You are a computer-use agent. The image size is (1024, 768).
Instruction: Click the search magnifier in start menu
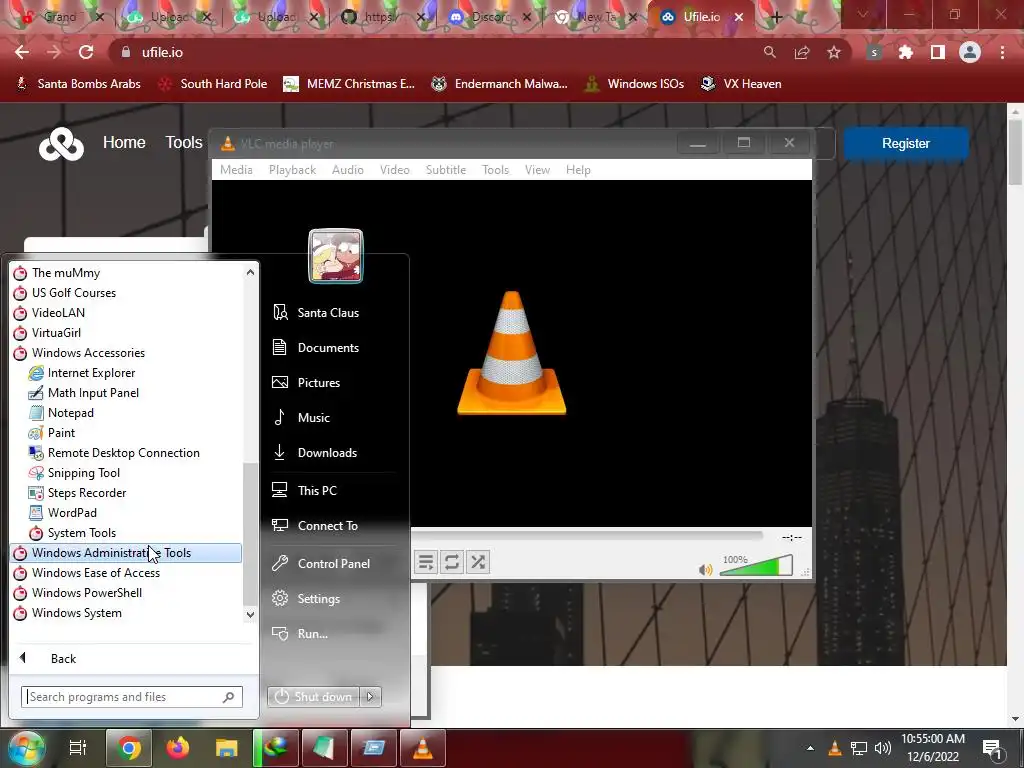[x=229, y=697]
